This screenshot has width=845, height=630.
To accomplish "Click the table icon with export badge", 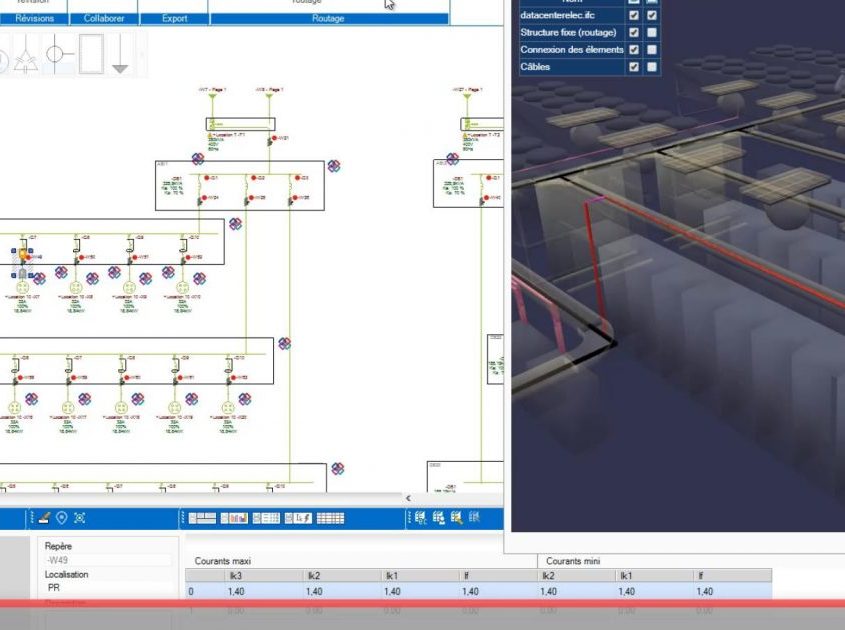I will coord(439,518).
